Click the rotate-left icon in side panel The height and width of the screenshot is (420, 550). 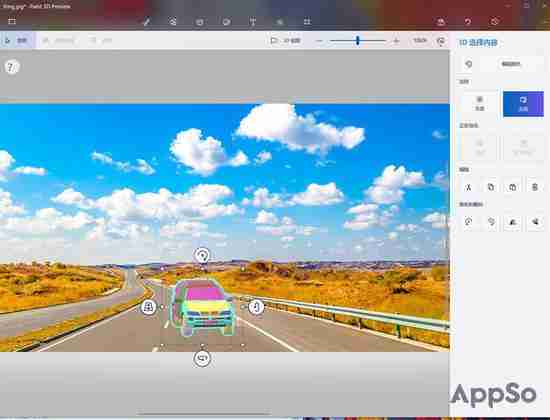coord(469,222)
